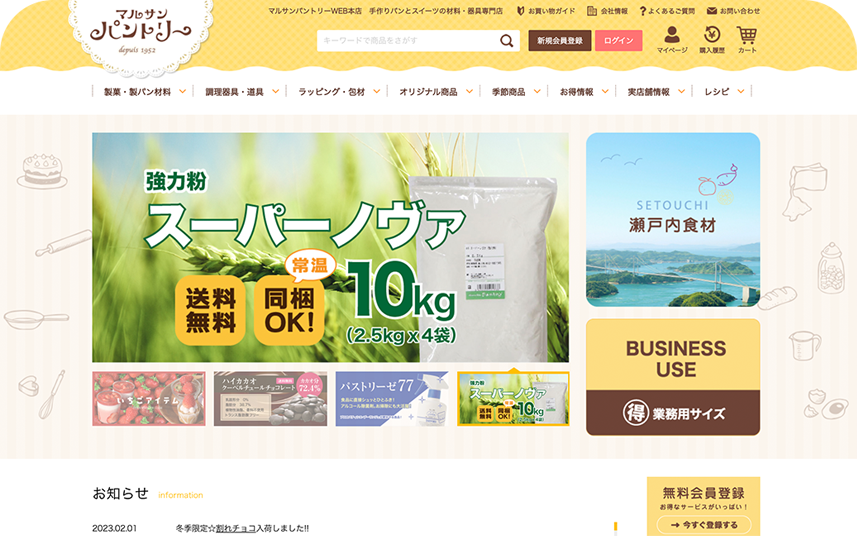The height and width of the screenshot is (536, 857).
Task: Open My Page person icon
Action: (x=672, y=35)
